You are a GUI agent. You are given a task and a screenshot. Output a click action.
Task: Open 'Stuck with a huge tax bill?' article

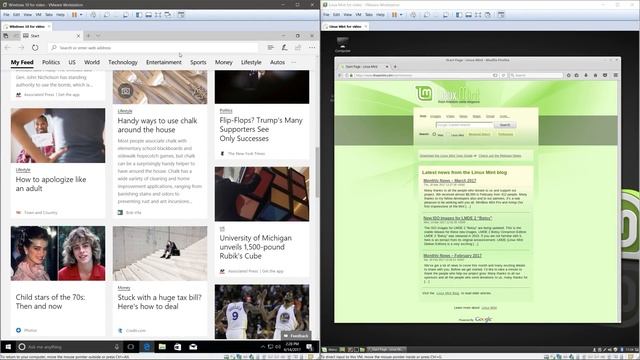(159, 302)
